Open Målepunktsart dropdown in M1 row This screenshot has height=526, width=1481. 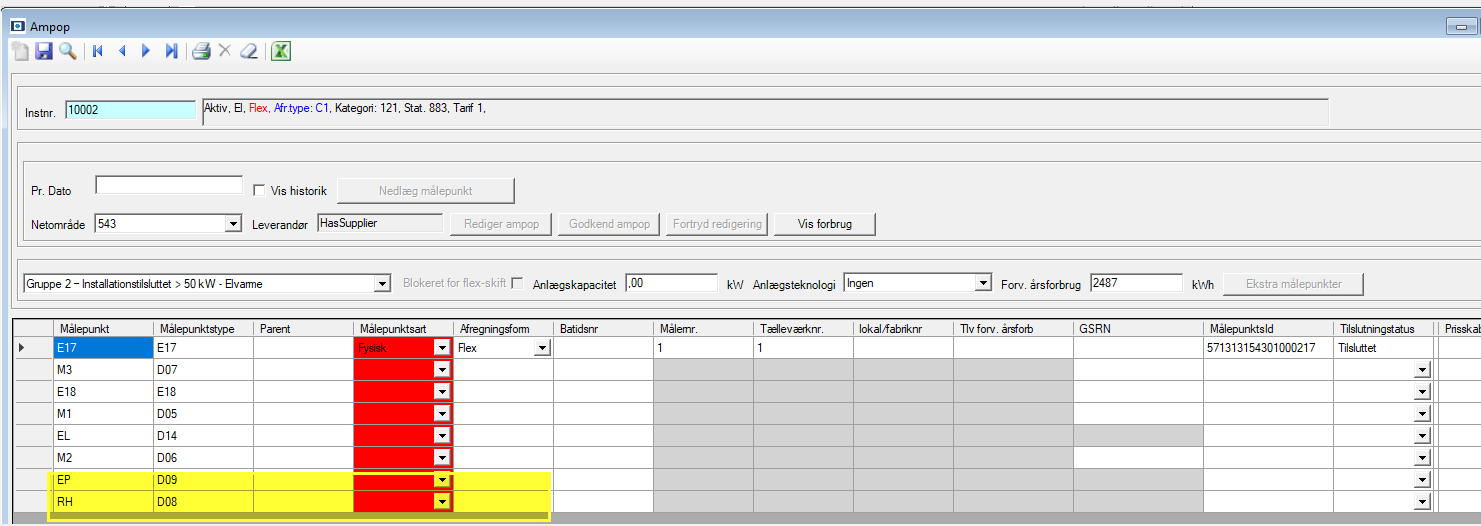(x=442, y=414)
